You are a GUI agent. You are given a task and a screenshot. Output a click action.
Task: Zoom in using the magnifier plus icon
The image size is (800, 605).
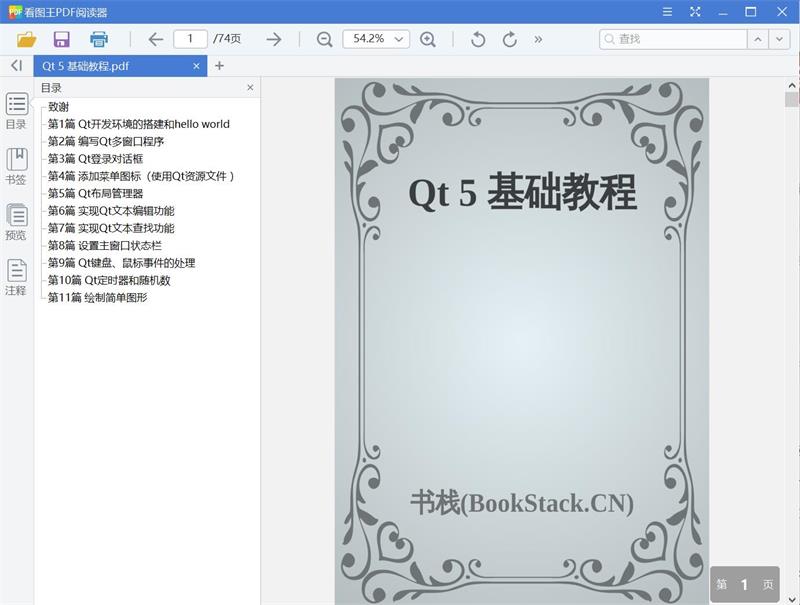coord(428,40)
